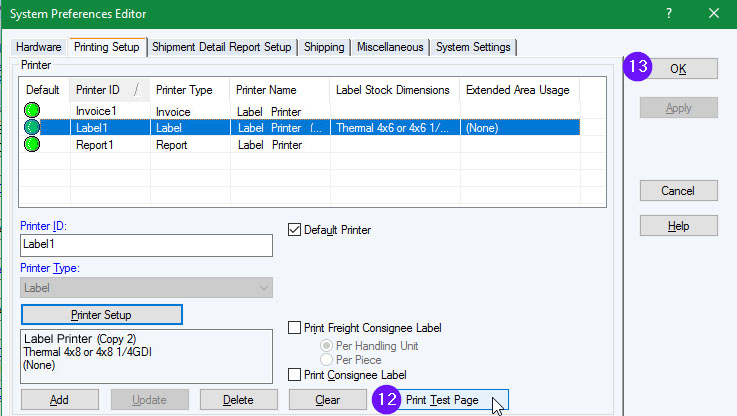Click 'Label Printer (Copy 2)' in setup summary box

click(80, 338)
